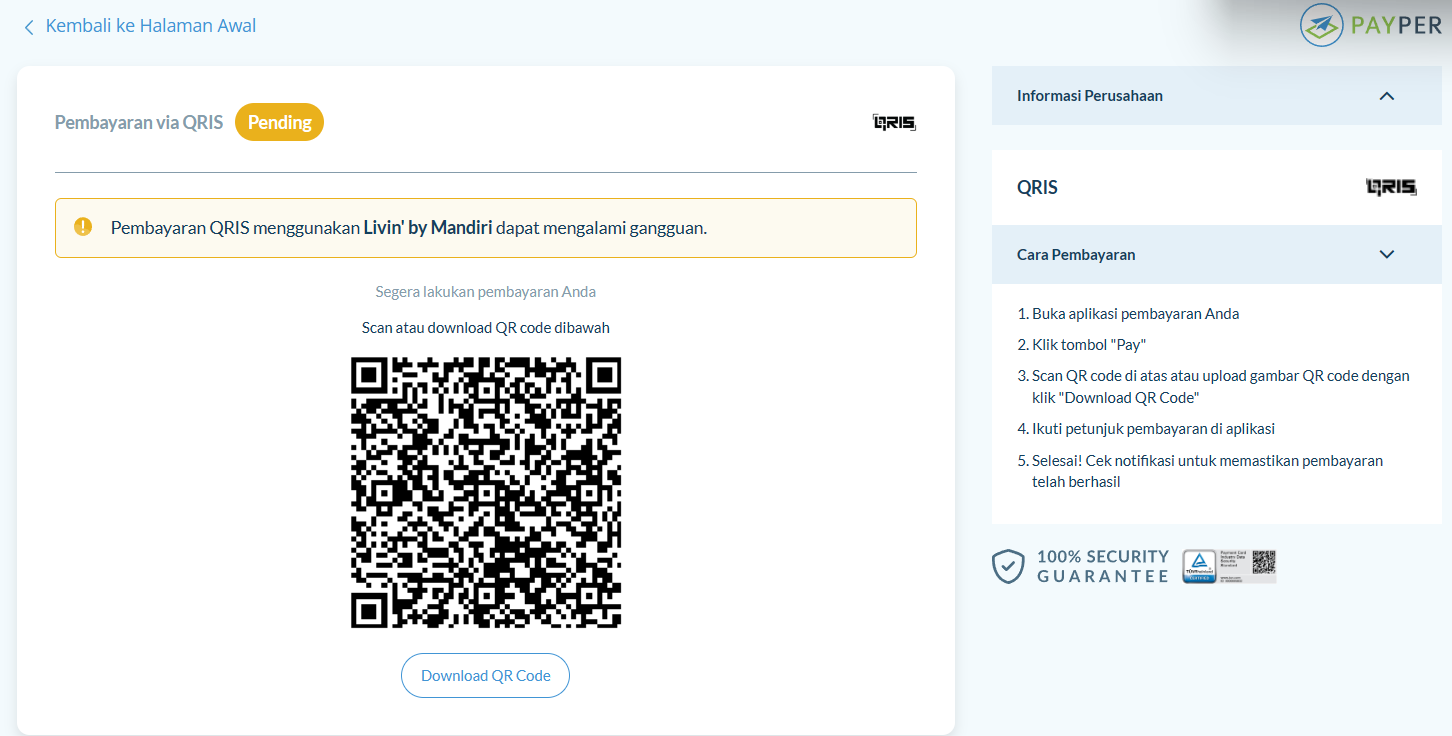The width and height of the screenshot is (1452, 736).
Task: Click the back arrow chevron icon
Action: (x=29, y=27)
